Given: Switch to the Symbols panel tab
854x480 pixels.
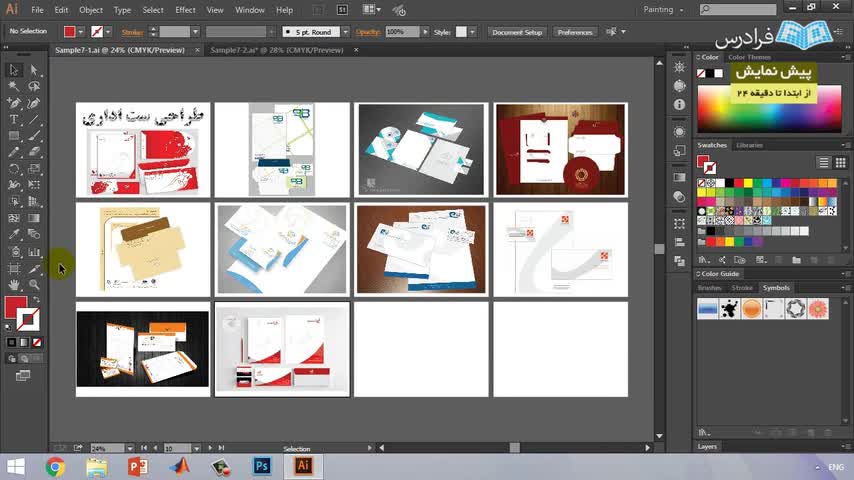Looking at the screenshot, I should [x=776, y=288].
